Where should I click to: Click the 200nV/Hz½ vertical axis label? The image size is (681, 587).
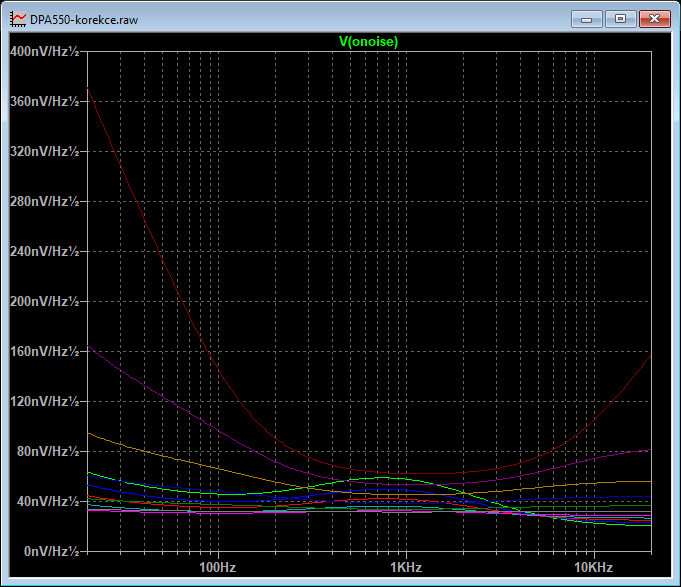click(45, 301)
